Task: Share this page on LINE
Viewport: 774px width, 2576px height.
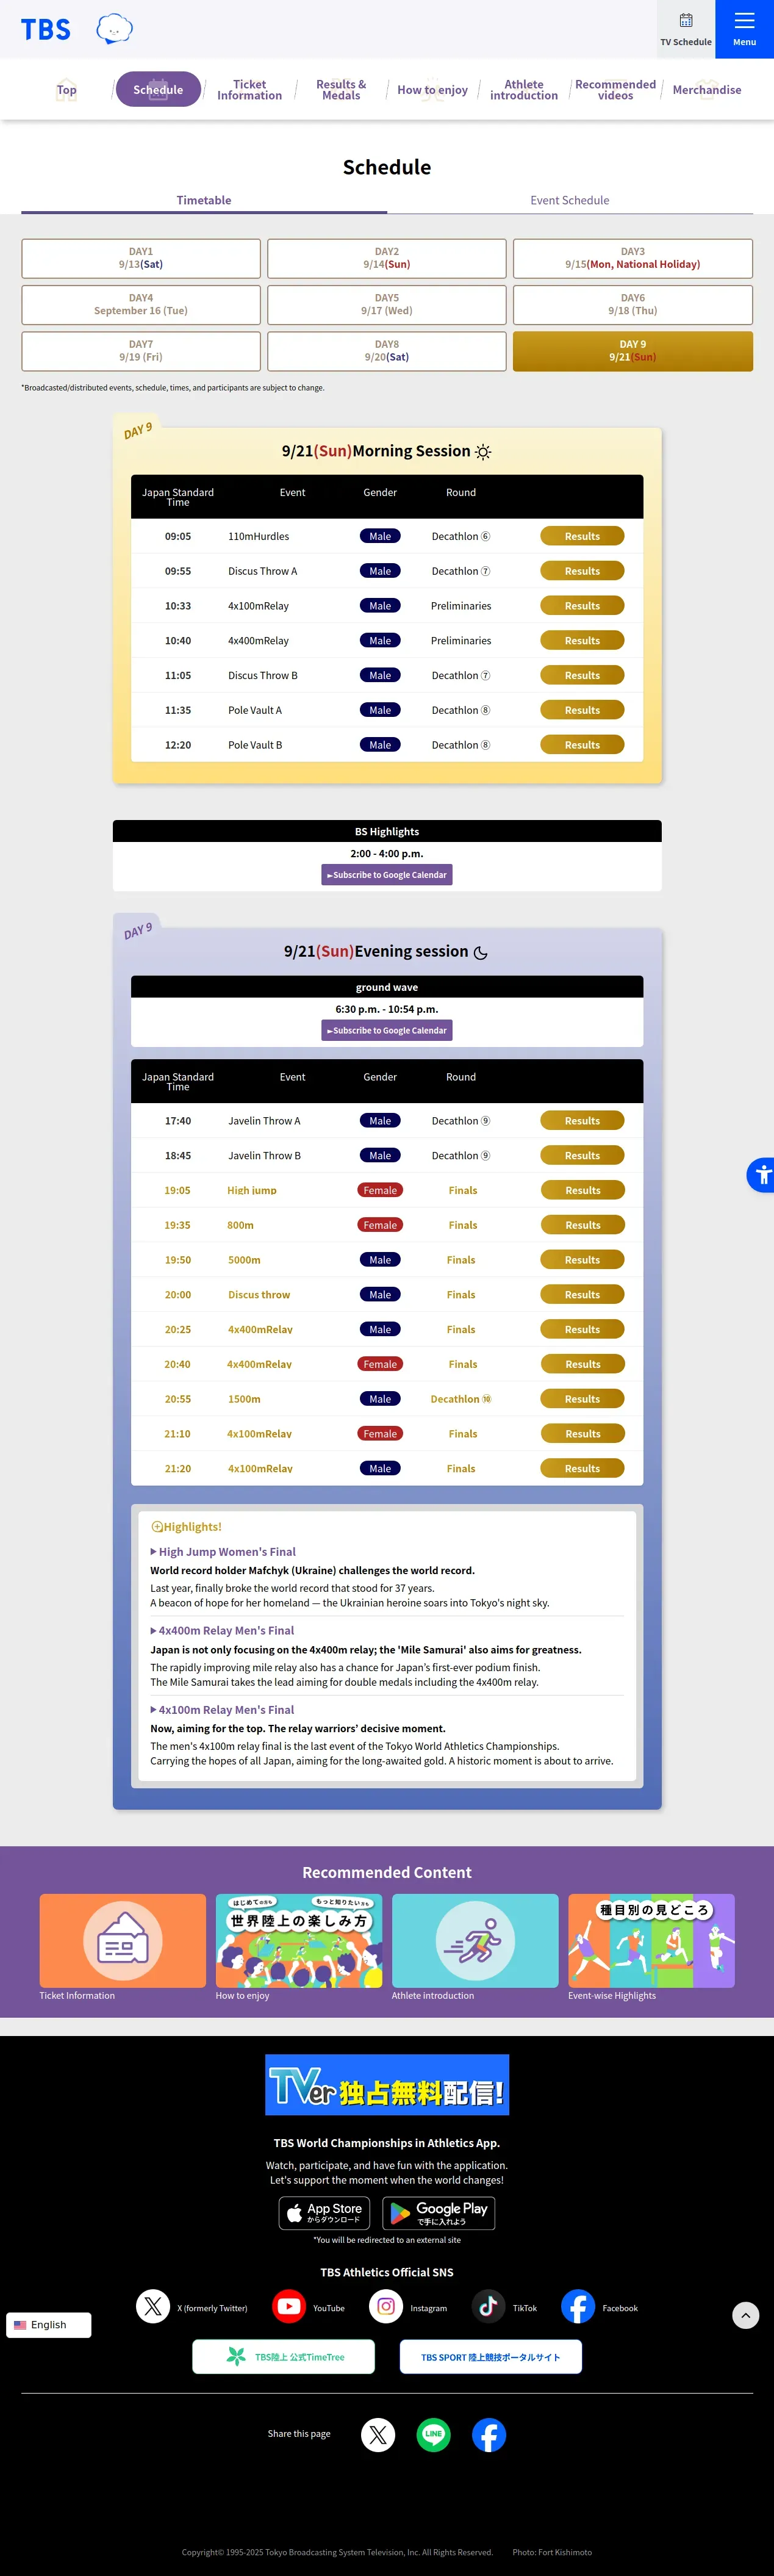Action: 433,2435
